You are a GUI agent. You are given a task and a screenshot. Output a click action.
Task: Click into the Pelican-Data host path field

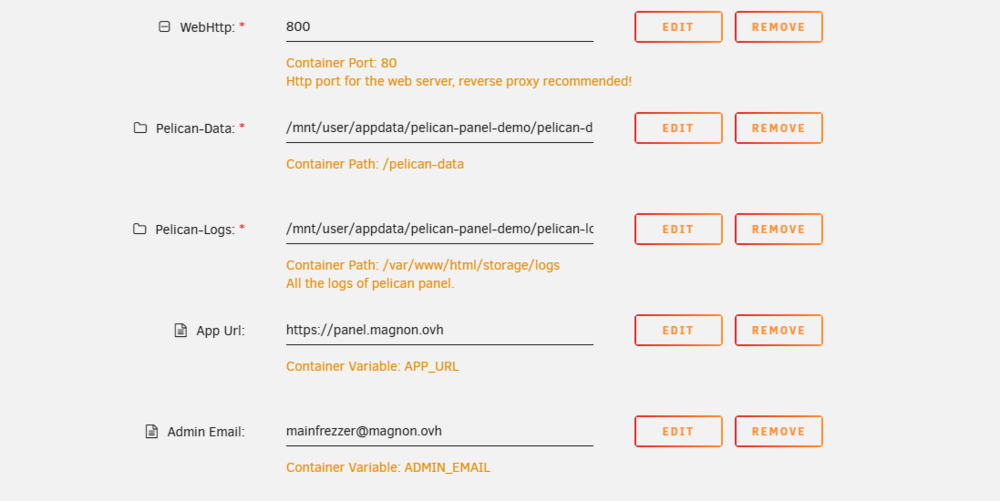point(439,128)
